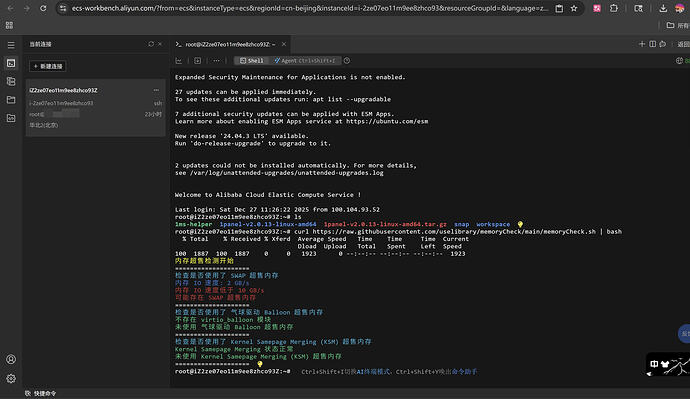Open the 快捷命令 quick commands bar
The image size is (690, 399).
[40, 393]
